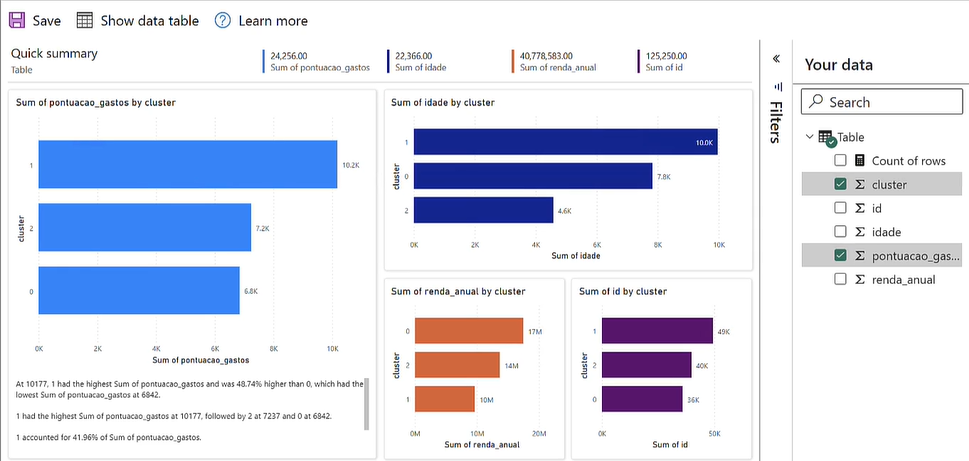
Task: Click the Your data panel heading
Action: point(839,65)
